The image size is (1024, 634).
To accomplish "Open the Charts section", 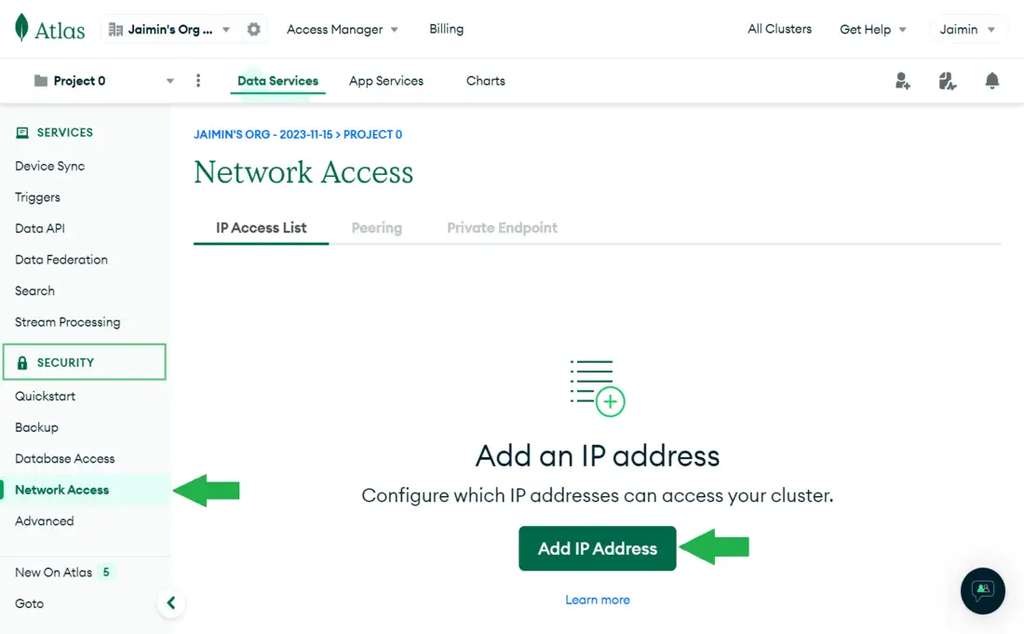I will coord(485,80).
